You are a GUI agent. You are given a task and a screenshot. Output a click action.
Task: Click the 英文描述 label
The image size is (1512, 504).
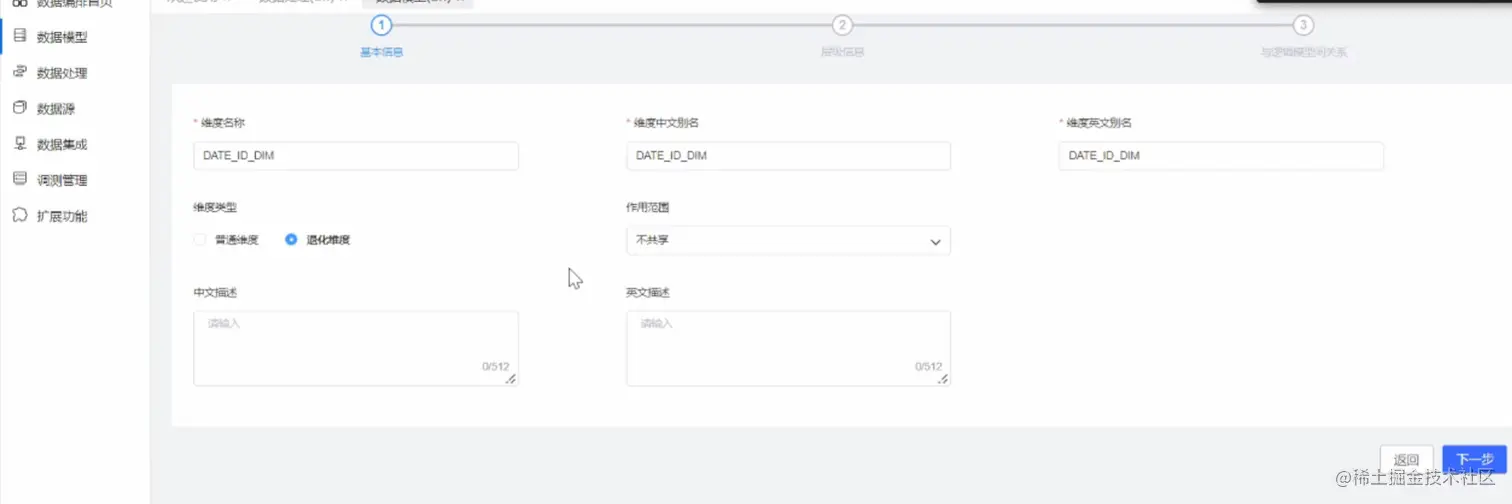click(647, 293)
